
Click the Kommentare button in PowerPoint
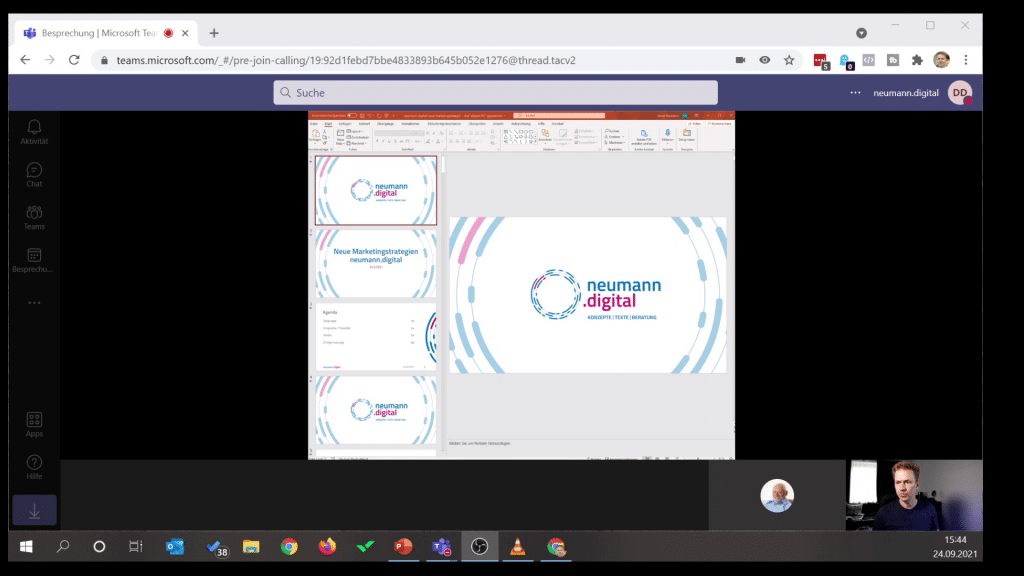pos(720,123)
